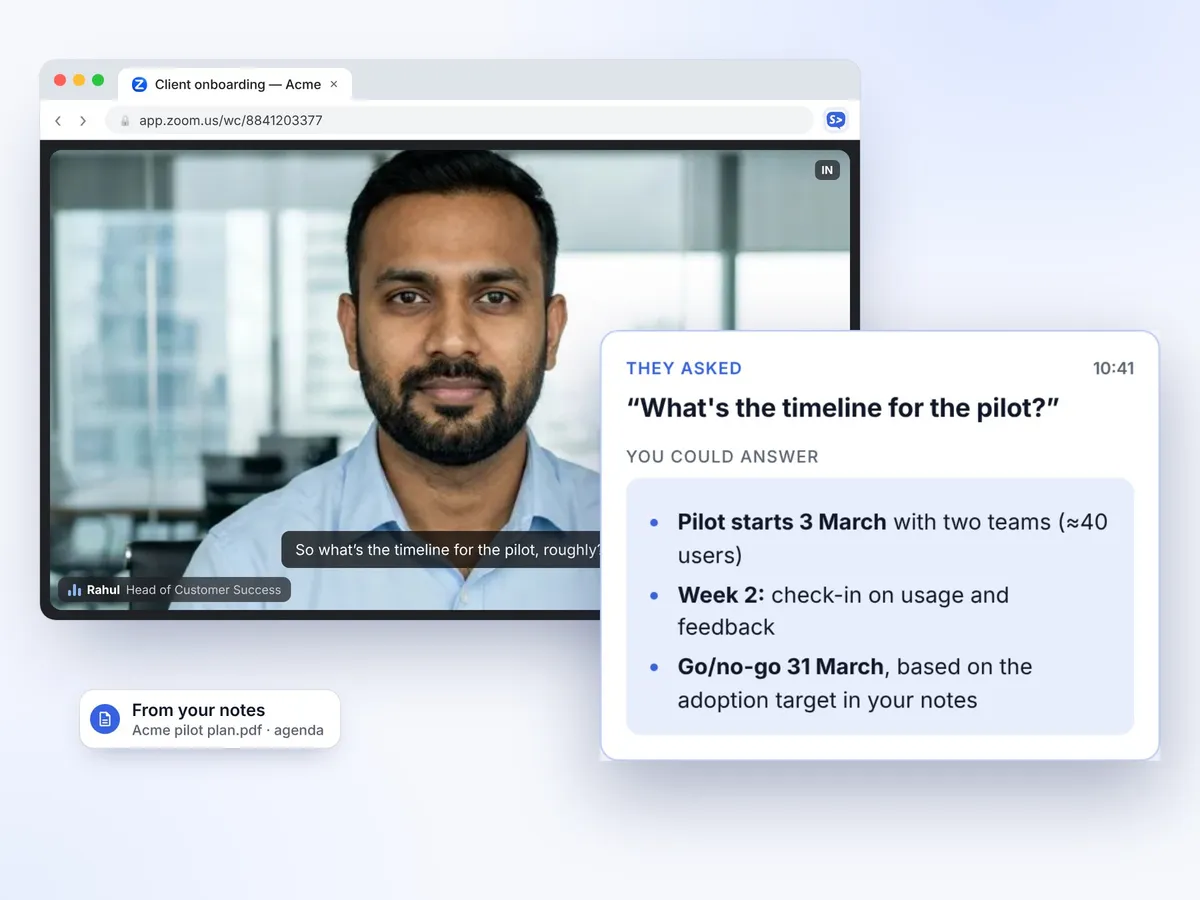Click Rahul's video feed
The width and height of the screenshot is (1200, 900).
pos(450,380)
